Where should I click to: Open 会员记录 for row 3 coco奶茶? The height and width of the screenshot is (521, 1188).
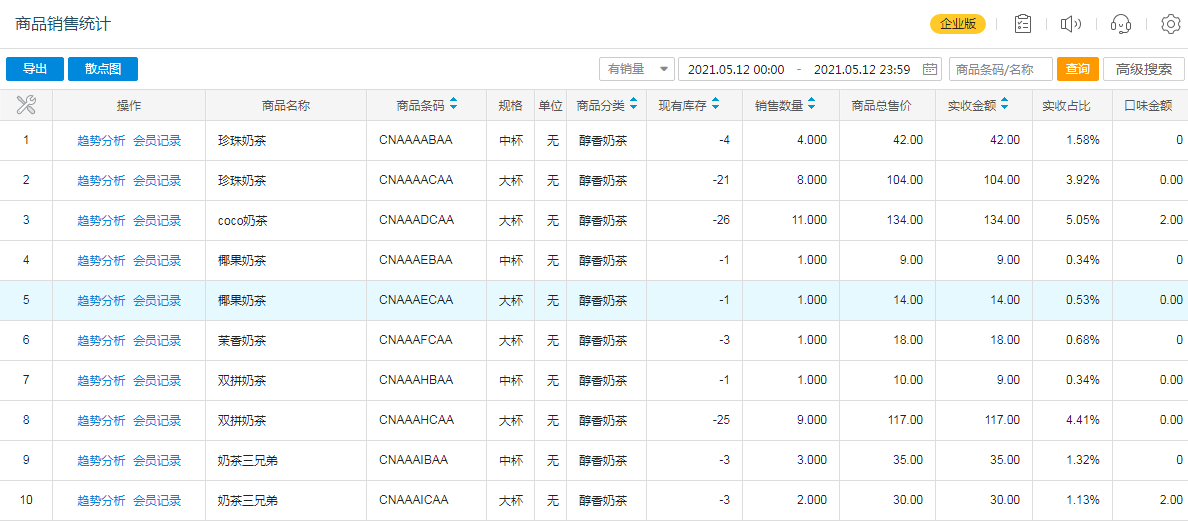click(157, 220)
